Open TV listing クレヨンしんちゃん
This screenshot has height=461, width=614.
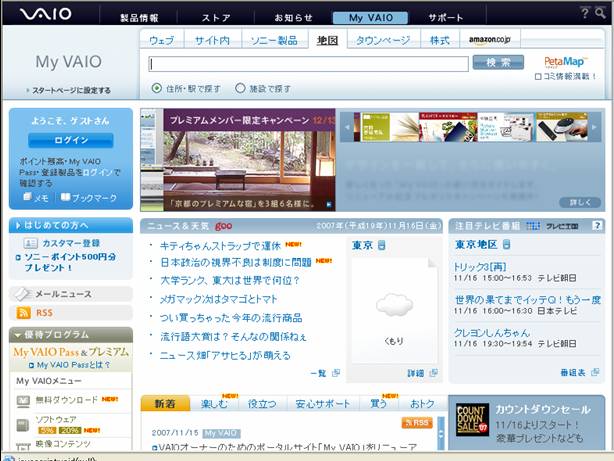(492, 333)
